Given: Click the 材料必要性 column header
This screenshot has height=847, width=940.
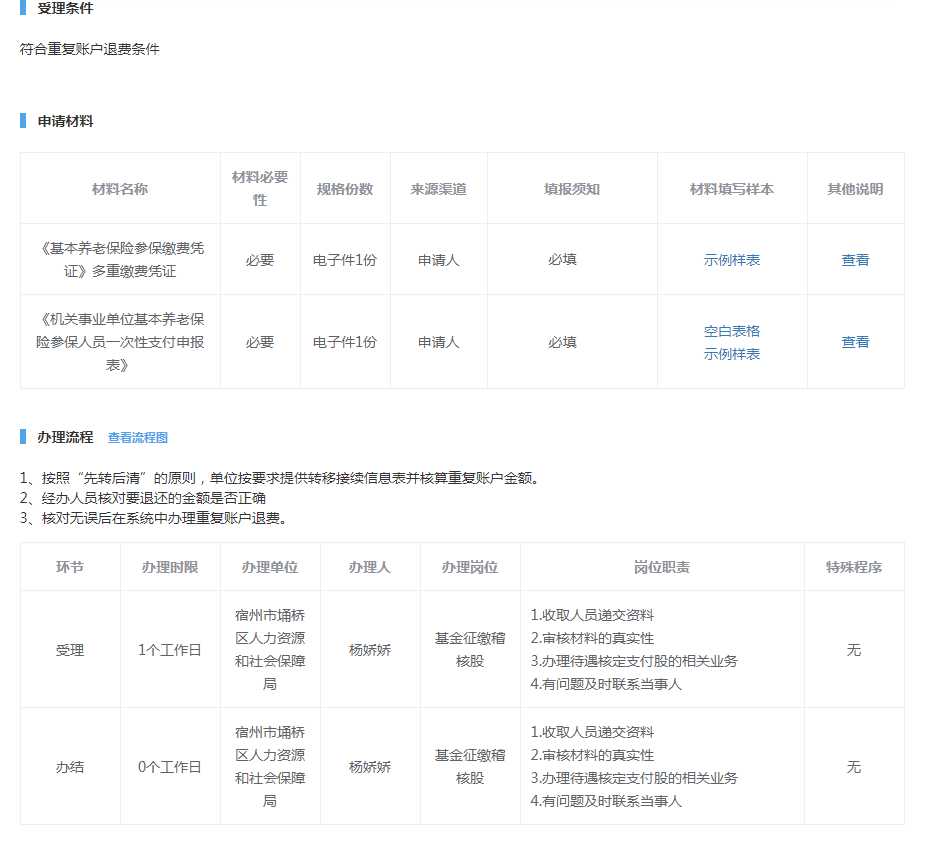Looking at the screenshot, I should (x=260, y=189).
